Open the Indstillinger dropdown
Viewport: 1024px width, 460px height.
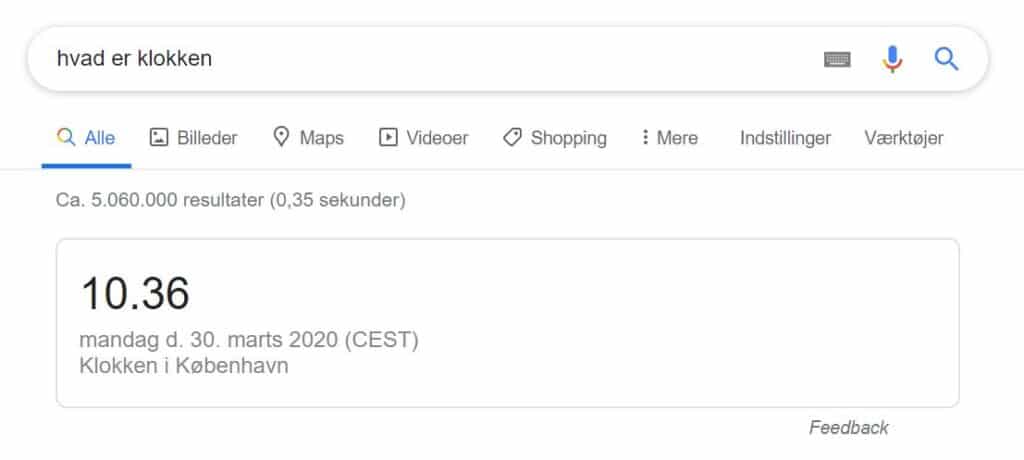coord(785,138)
